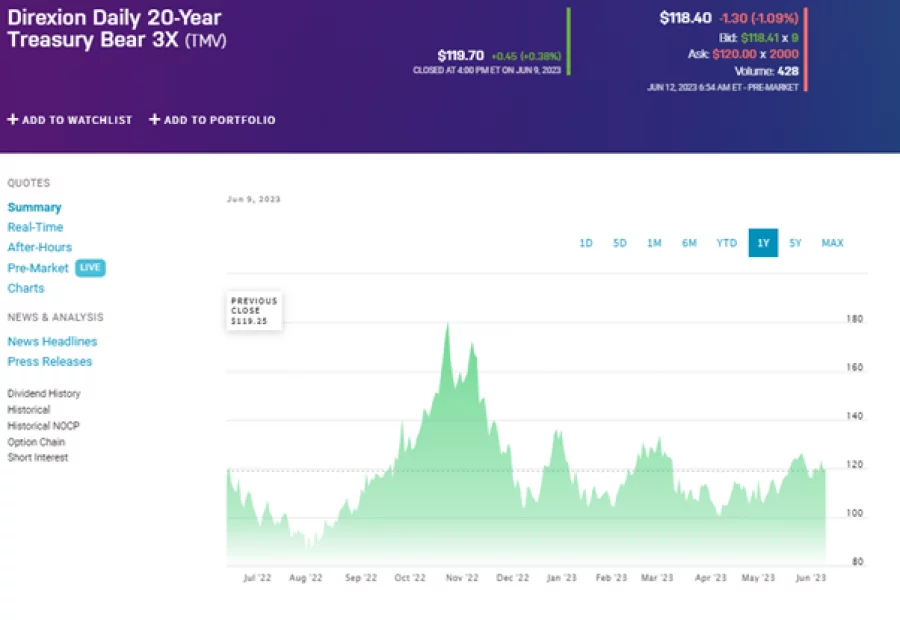Select the 1D chart range
900x620 pixels.
[586, 243]
